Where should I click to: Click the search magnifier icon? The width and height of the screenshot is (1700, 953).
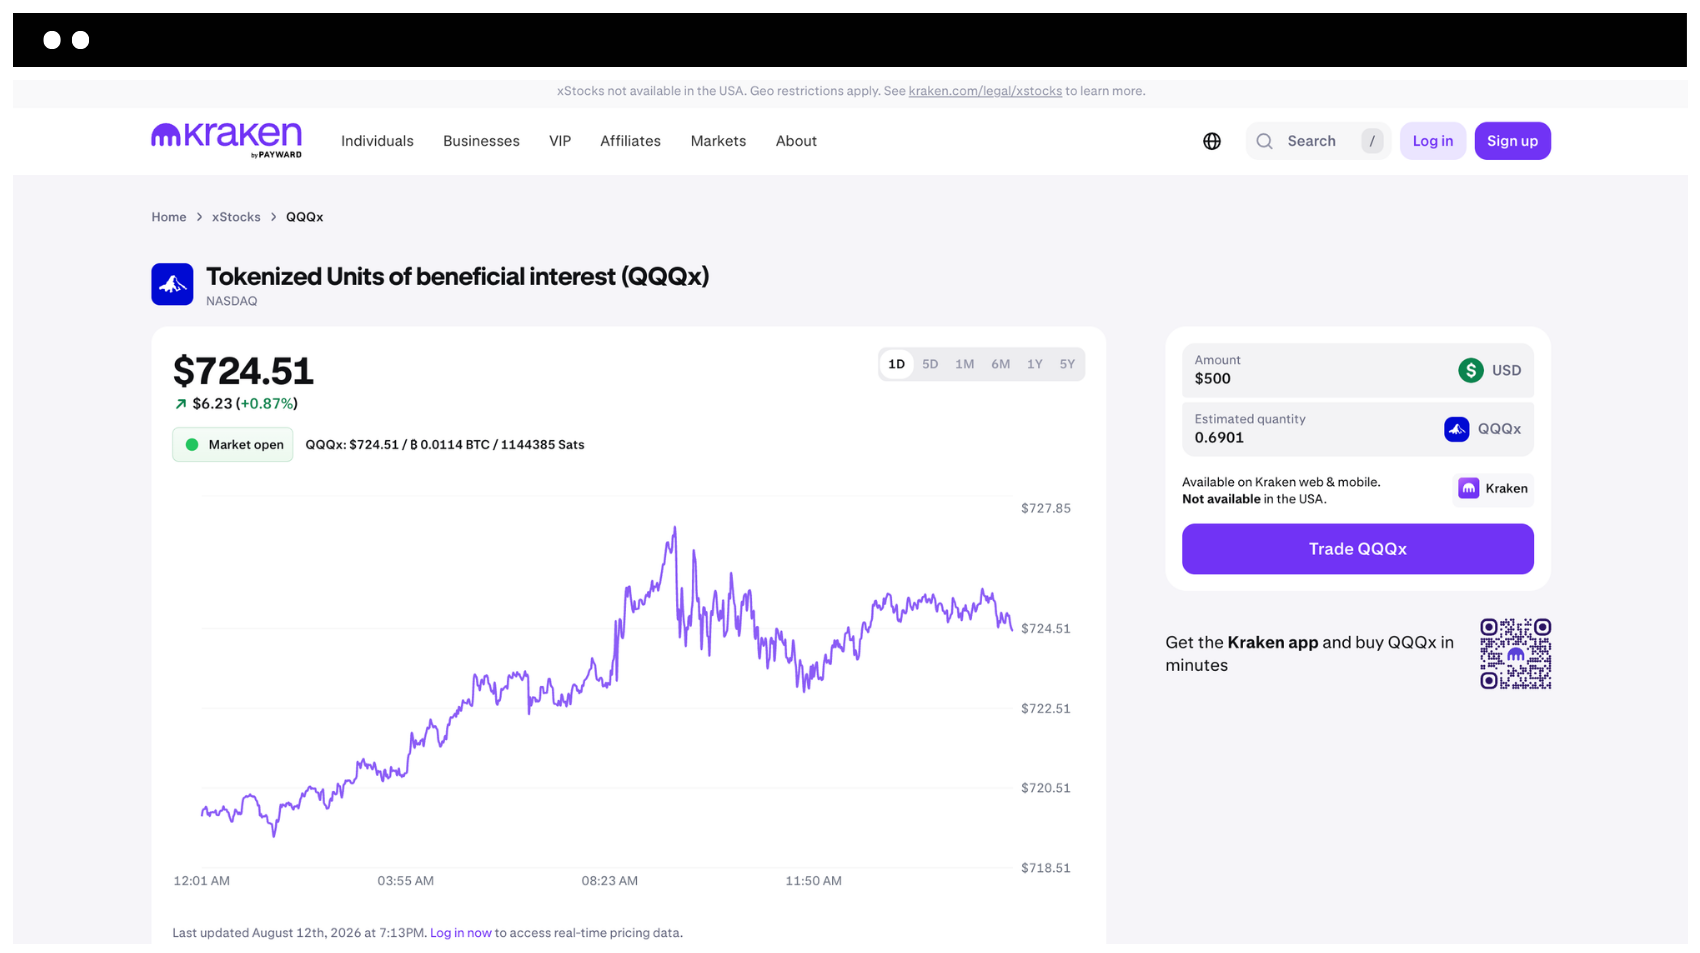click(1265, 141)
